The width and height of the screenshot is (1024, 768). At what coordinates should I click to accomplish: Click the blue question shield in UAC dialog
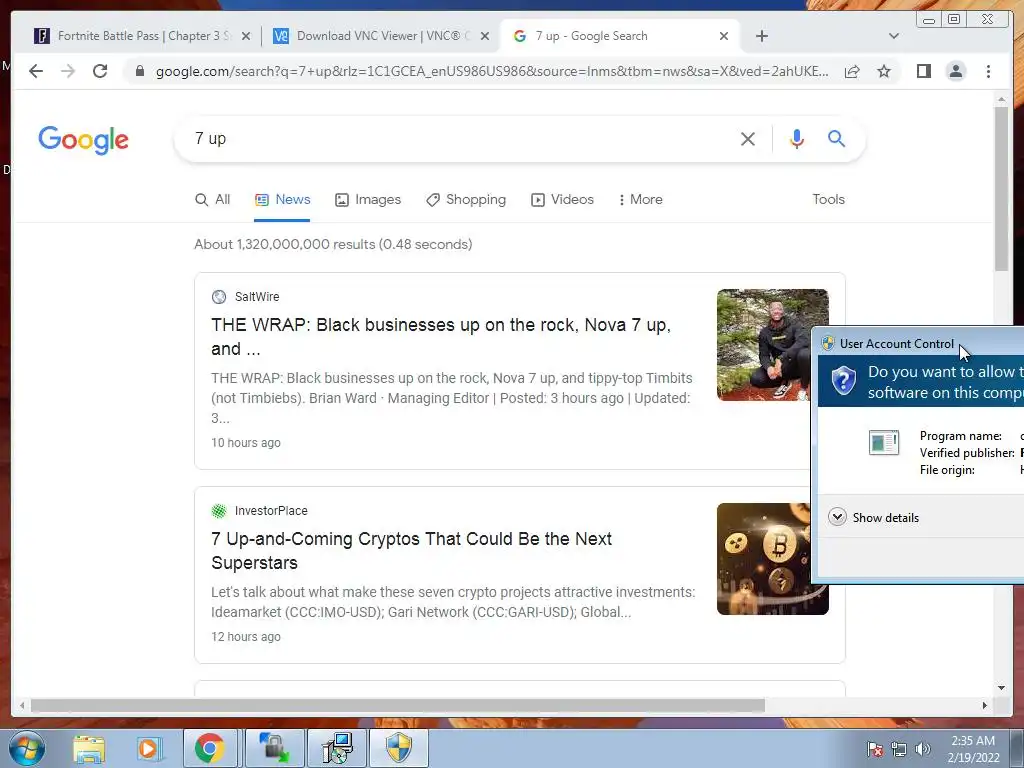click(x=843, y=381)
